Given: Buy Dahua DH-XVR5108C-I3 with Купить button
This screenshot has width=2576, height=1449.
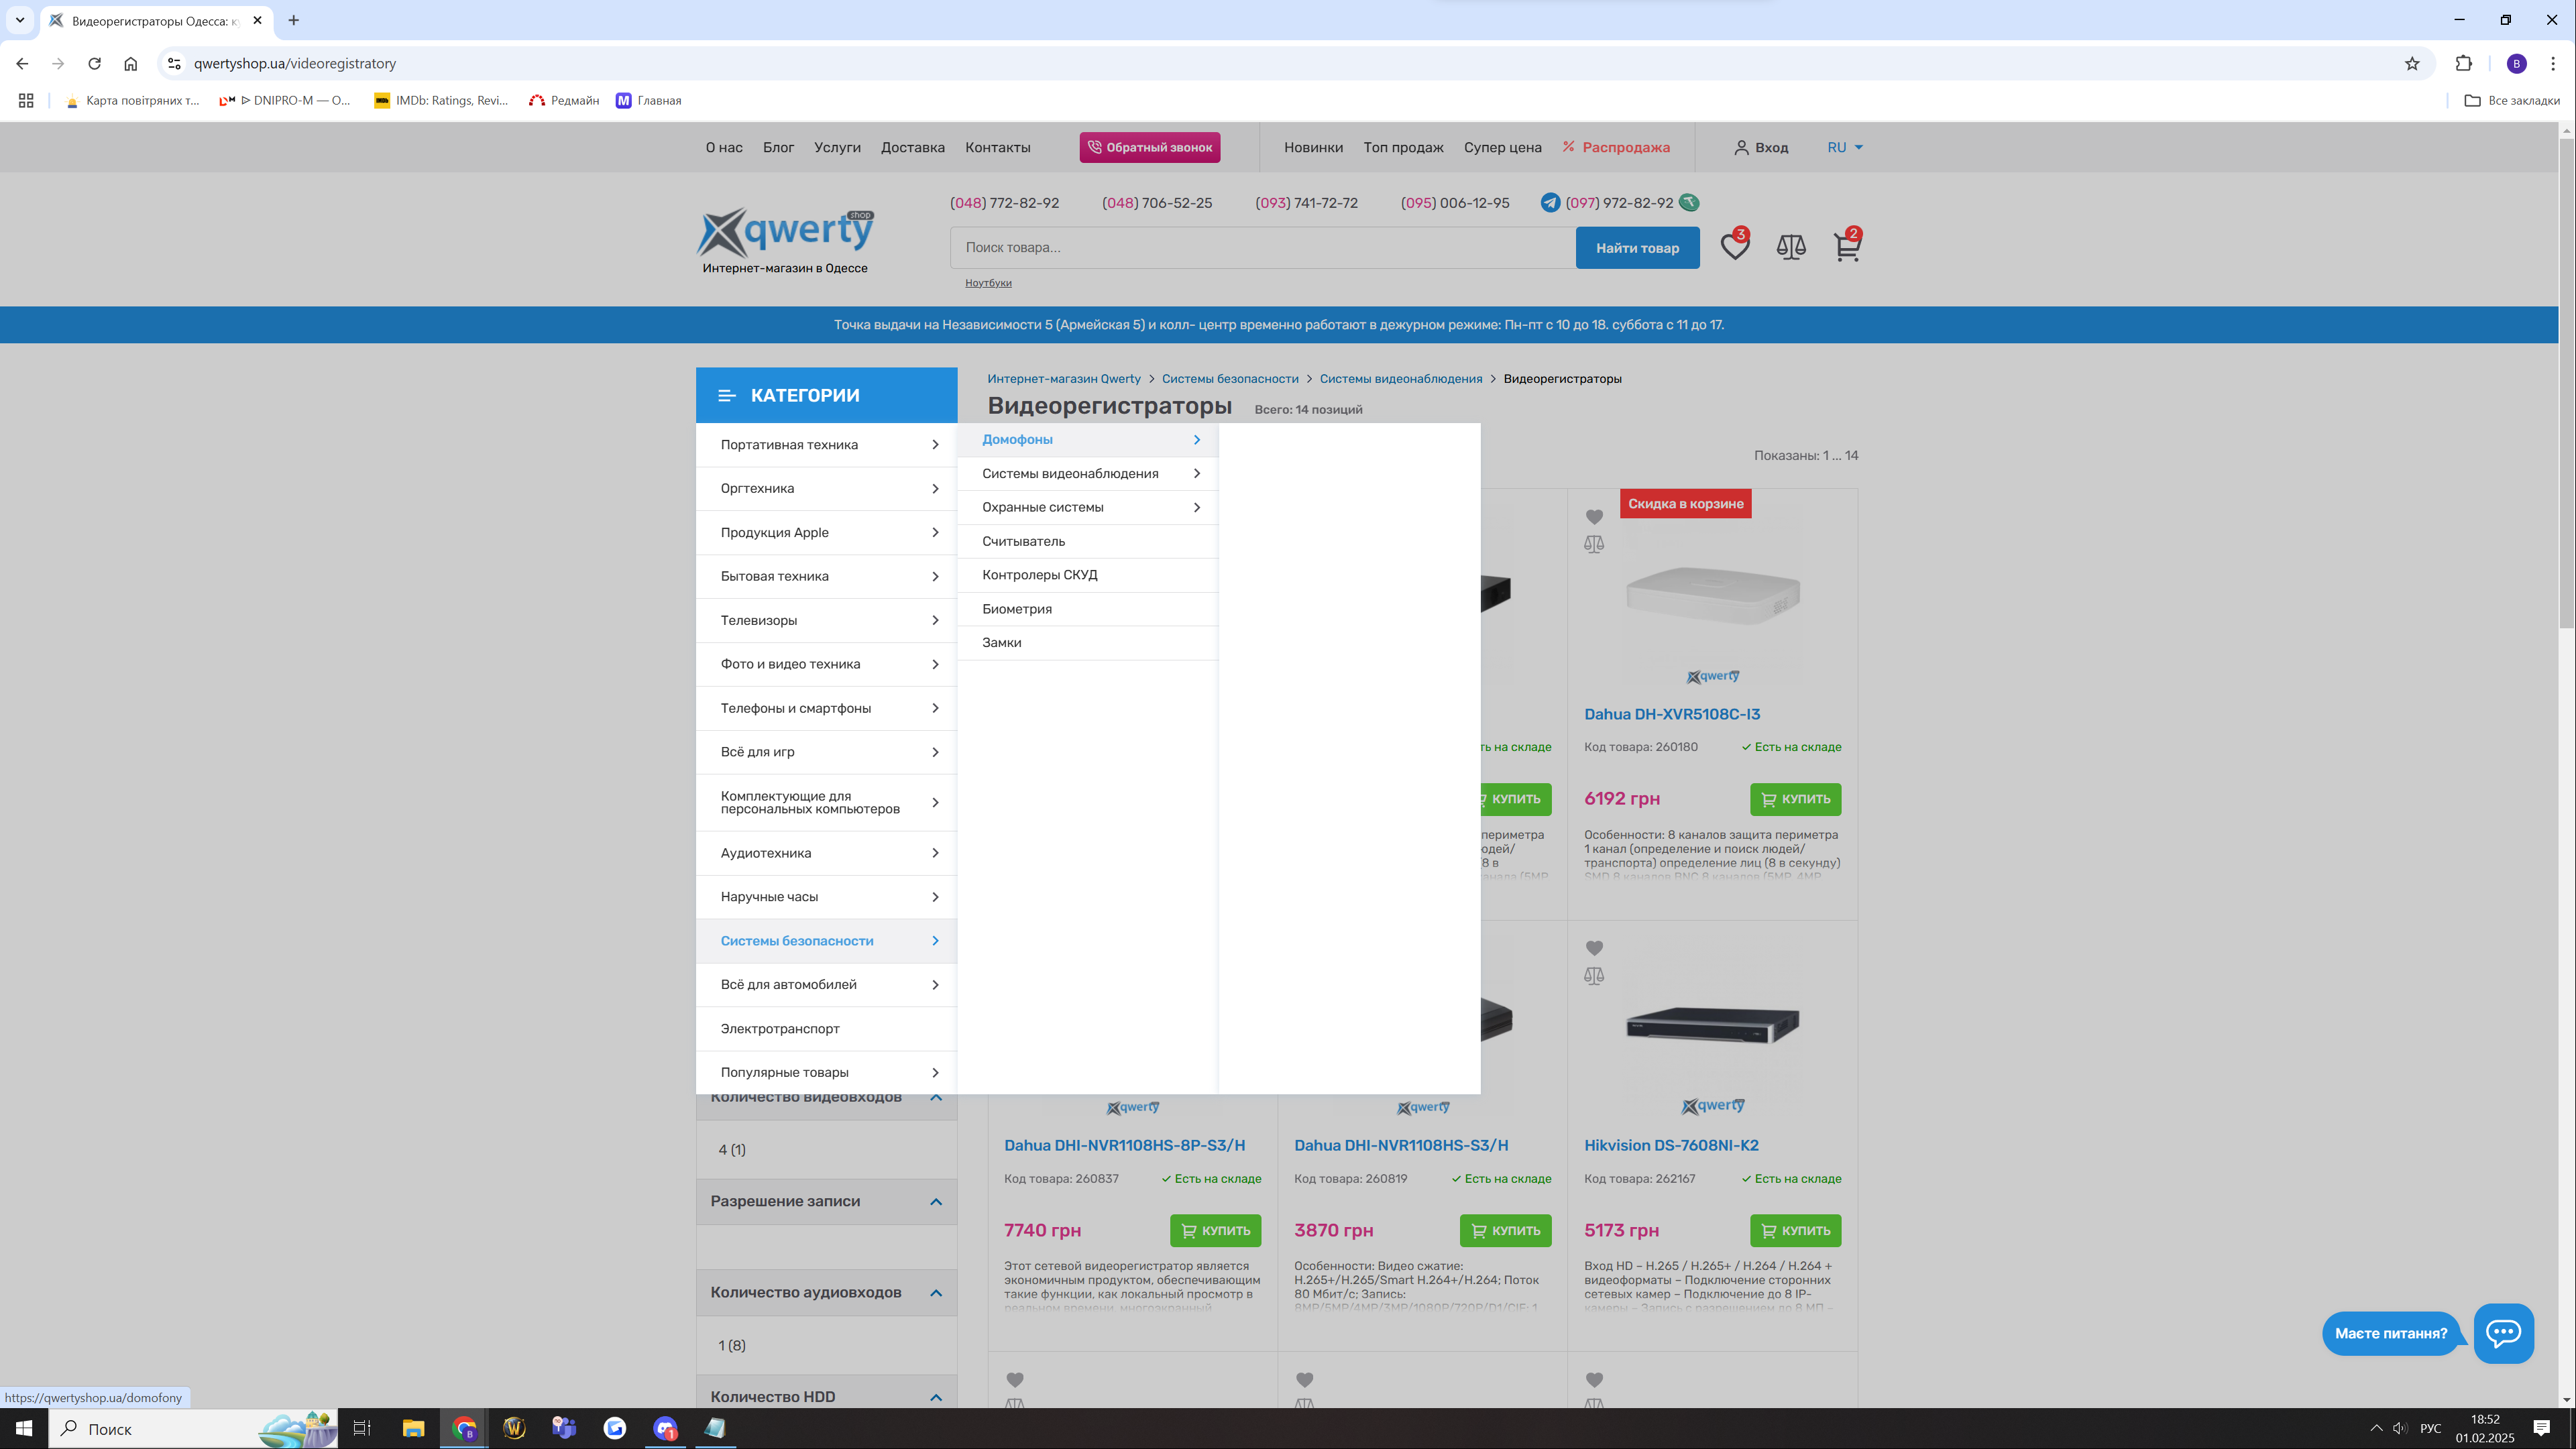Looking at the screenshot, I should point(1795,799).
